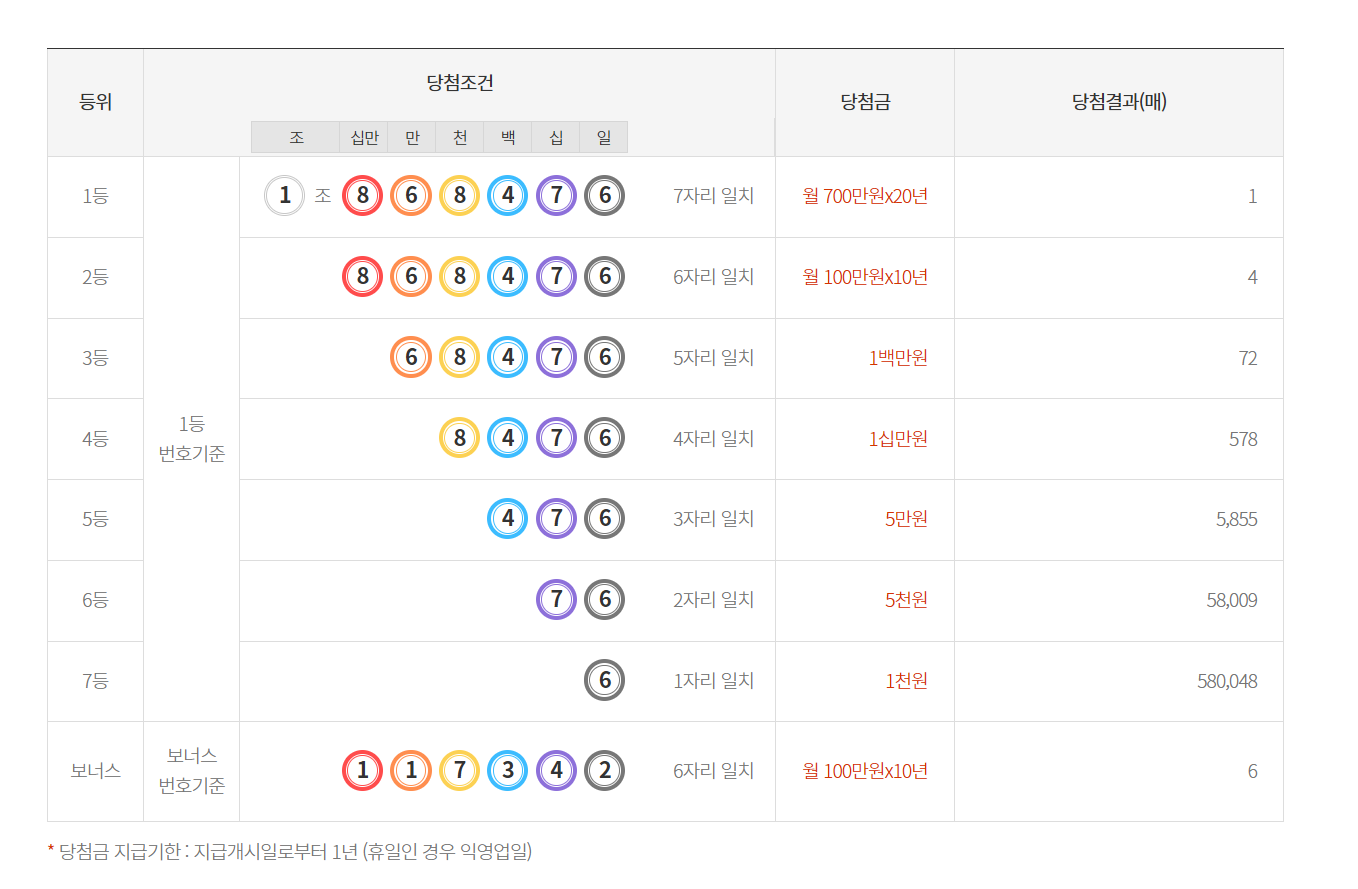
Task: Click the purple 4 ball in the 보너스 row
Action: tap(557, 771)
